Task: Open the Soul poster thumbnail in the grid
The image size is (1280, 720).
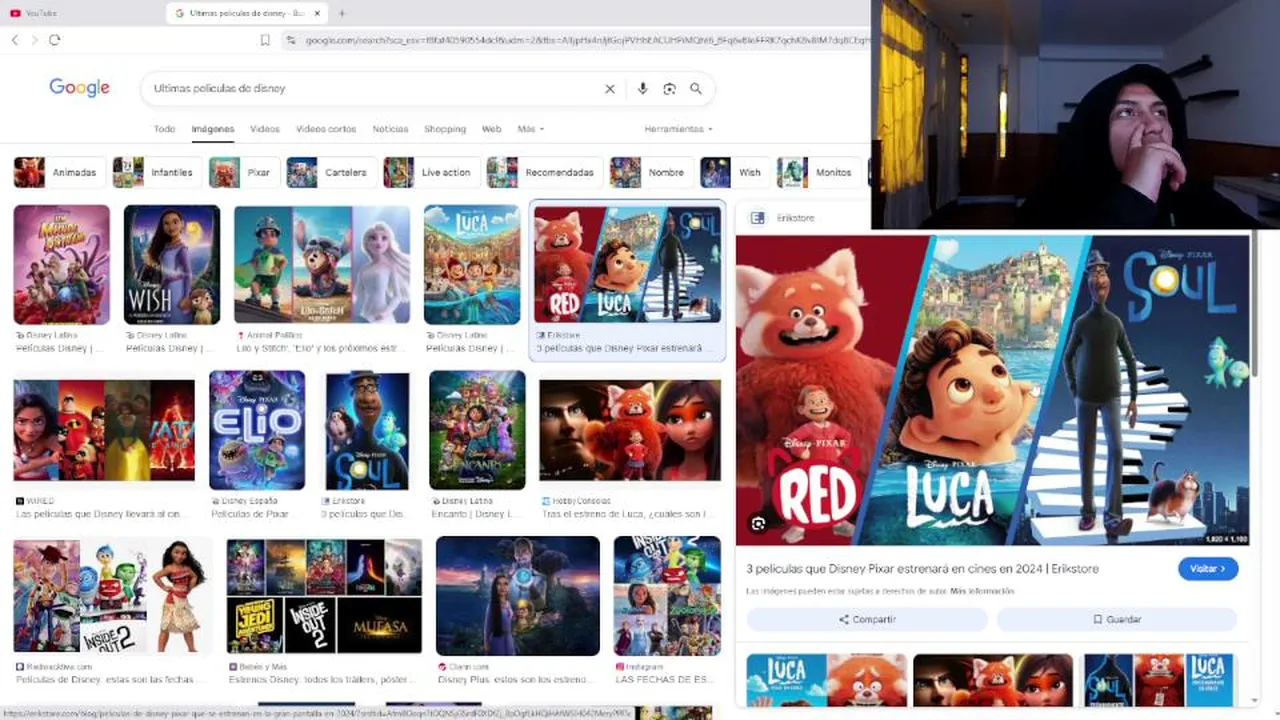Action: tap(367, 430)
